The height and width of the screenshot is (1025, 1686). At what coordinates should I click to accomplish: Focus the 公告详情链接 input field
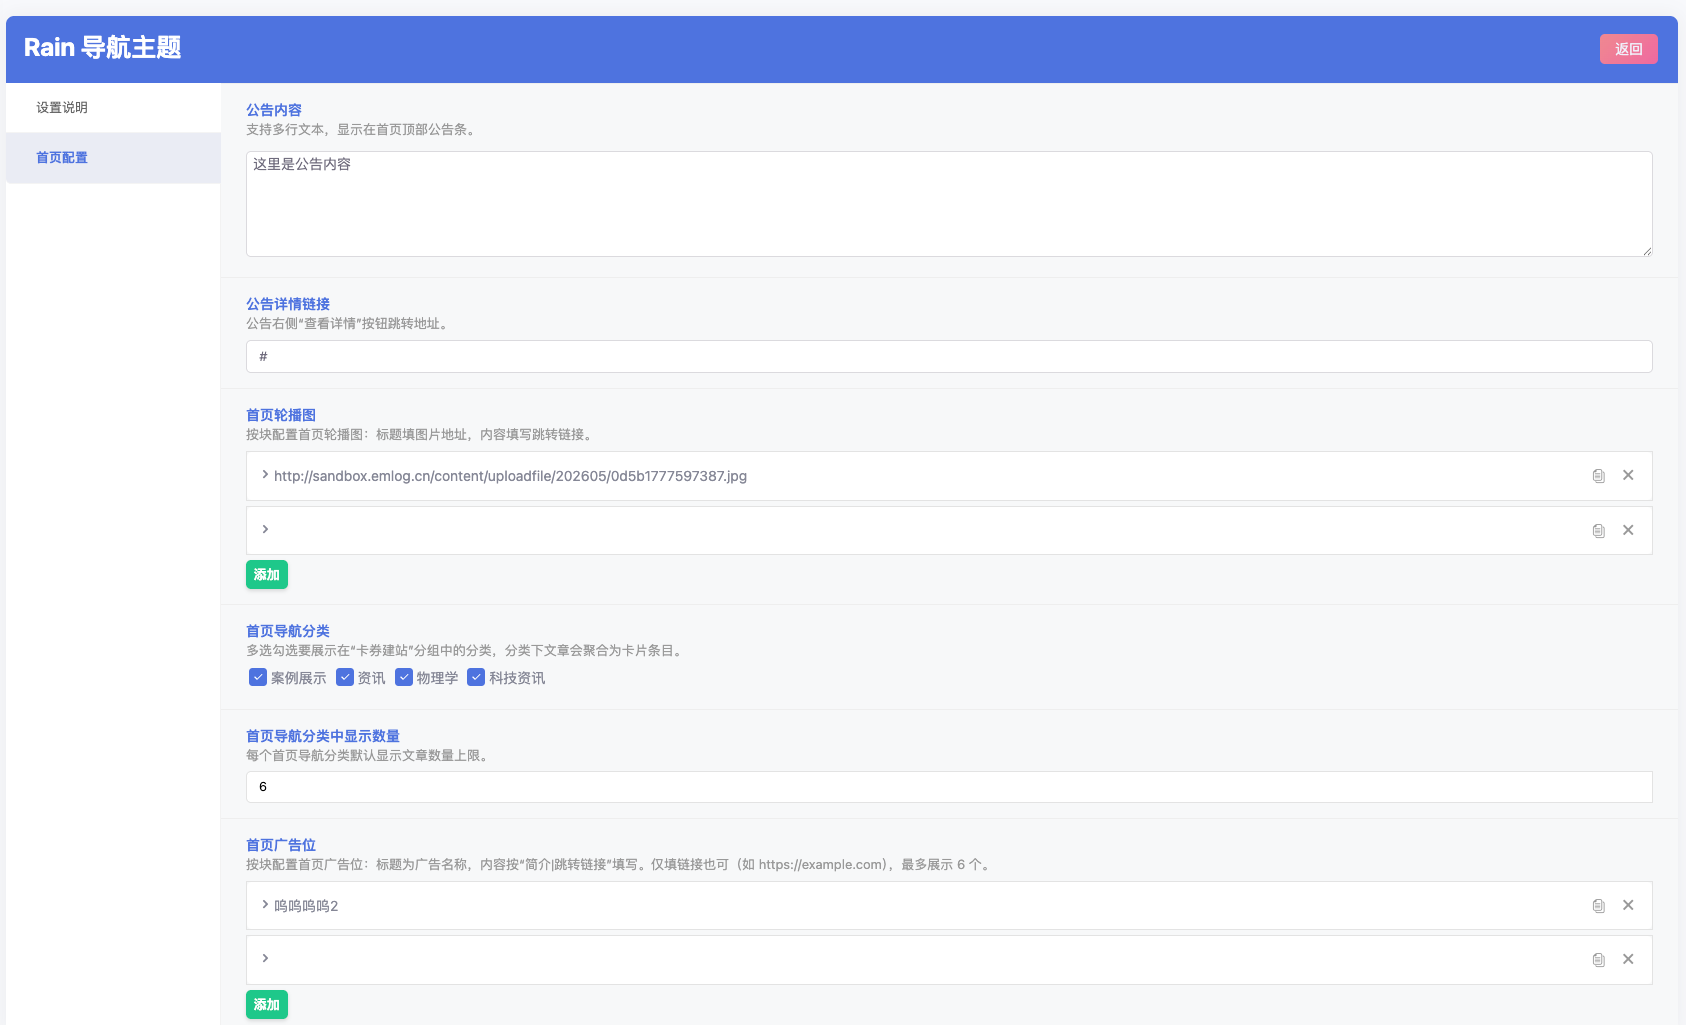(x=949, y=357)
